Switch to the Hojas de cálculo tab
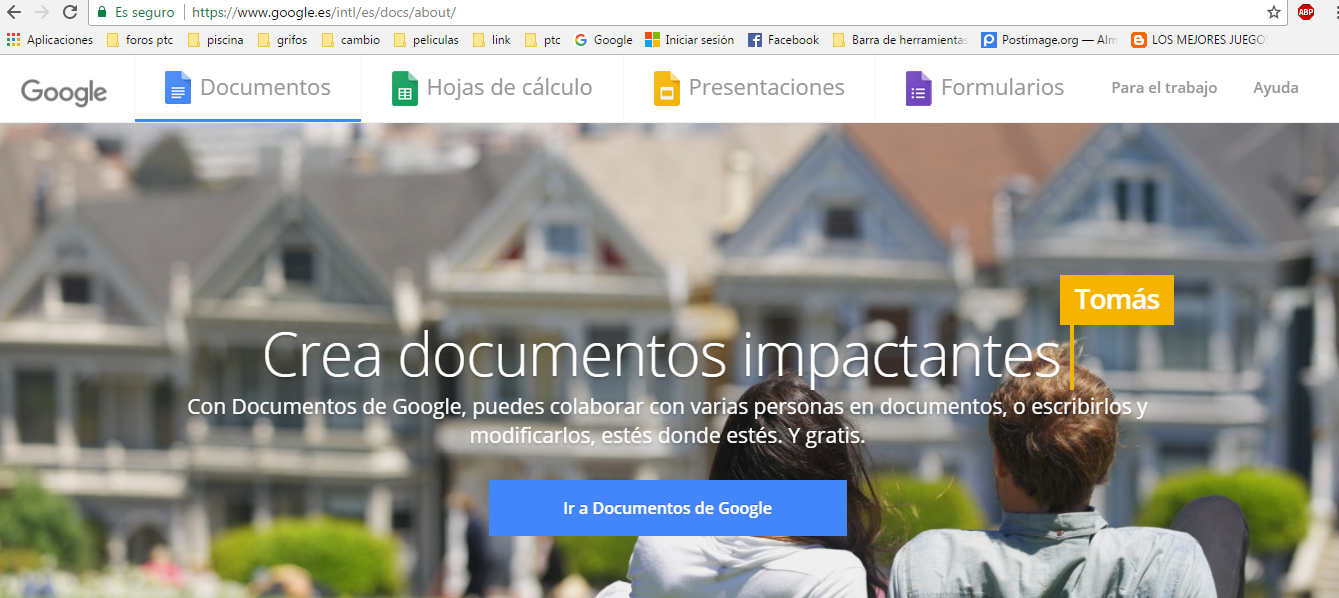This screenshot has width=1339, height=598. (x=492, y=88)
